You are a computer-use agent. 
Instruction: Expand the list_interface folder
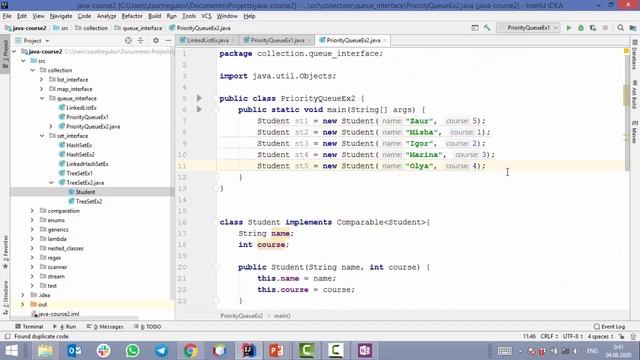click(42, 80)
